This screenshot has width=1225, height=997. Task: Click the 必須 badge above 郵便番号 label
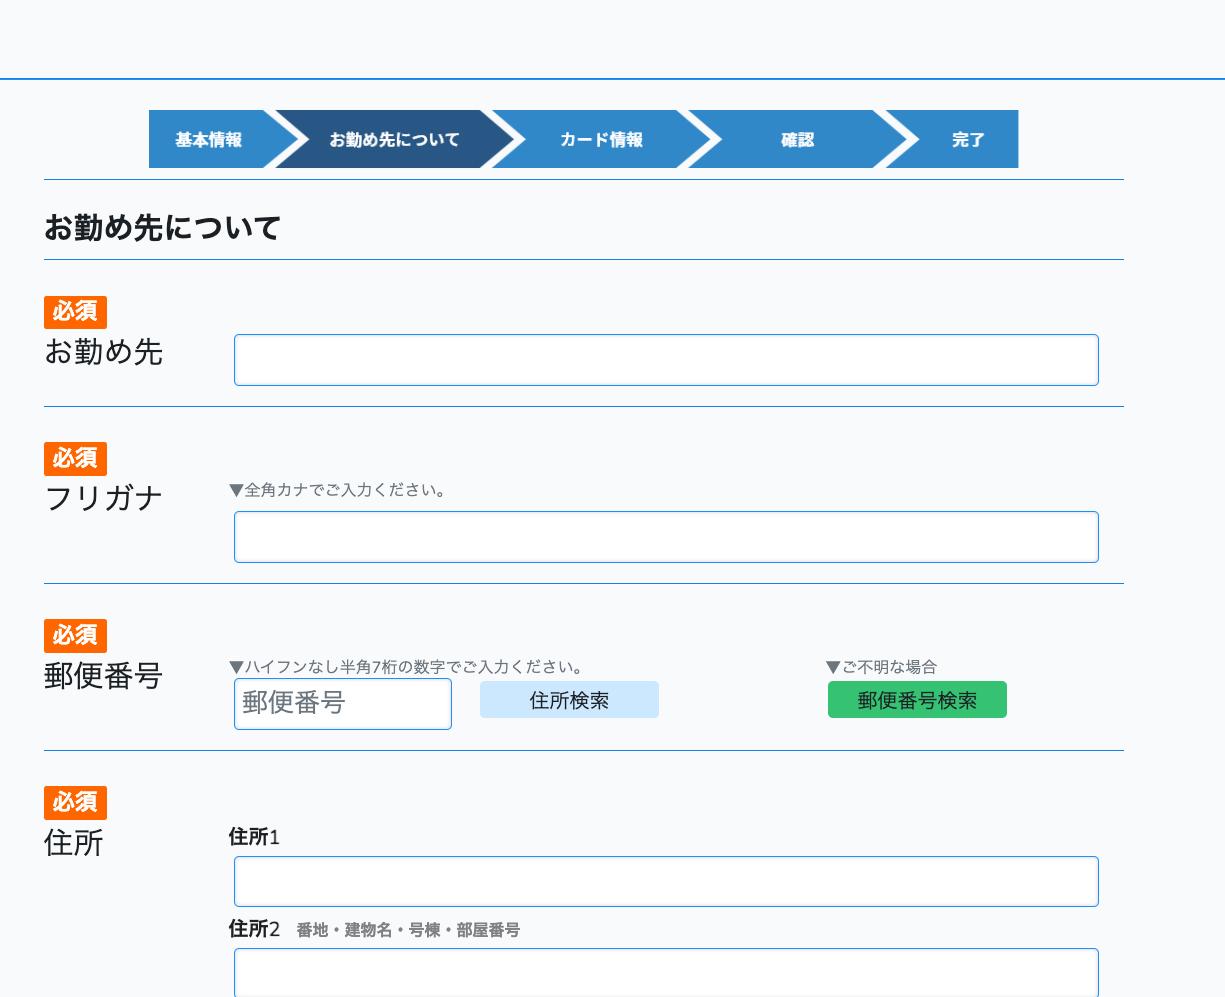pyautogui.click(x=75, y=635)
